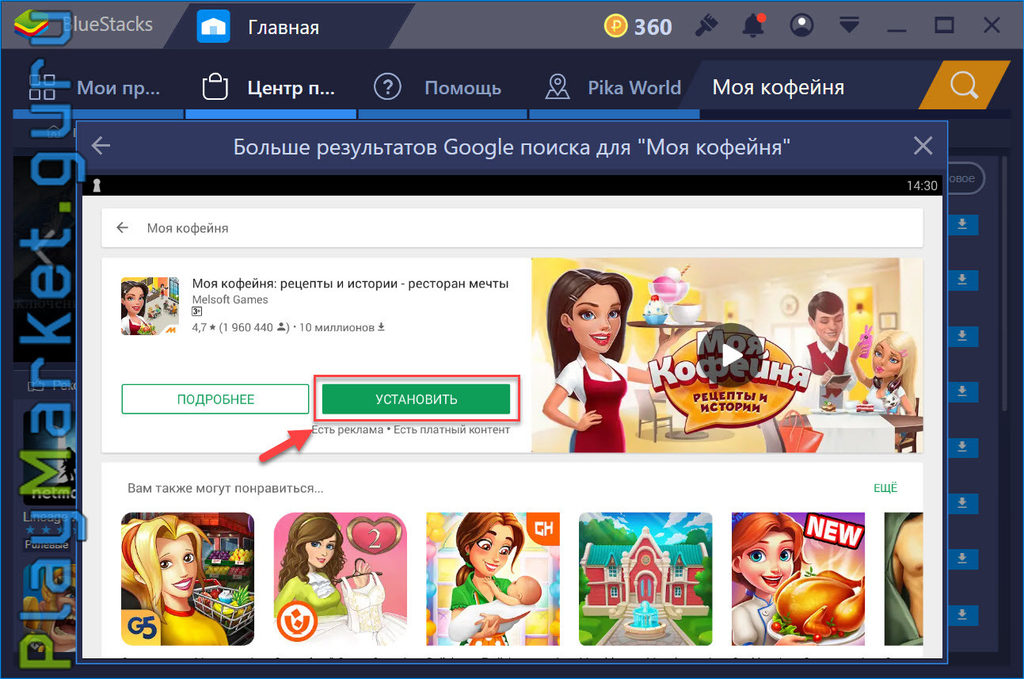The height and width of the screenshot is (679, 1024).
Task: Open the wedding dress game thumbnail with heart 2
Action: [x=340, y=579]
